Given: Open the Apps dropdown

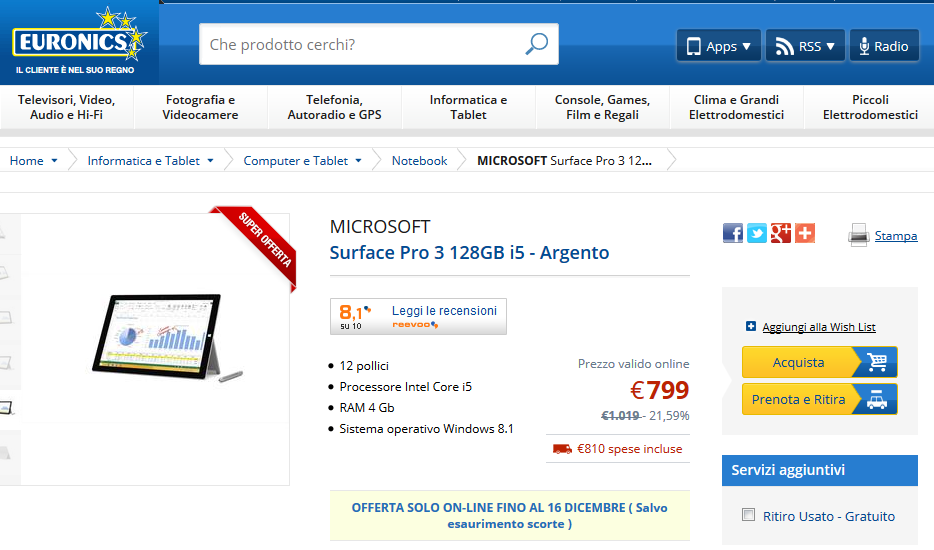Looking at the screenshot, I should coord(719,46).
